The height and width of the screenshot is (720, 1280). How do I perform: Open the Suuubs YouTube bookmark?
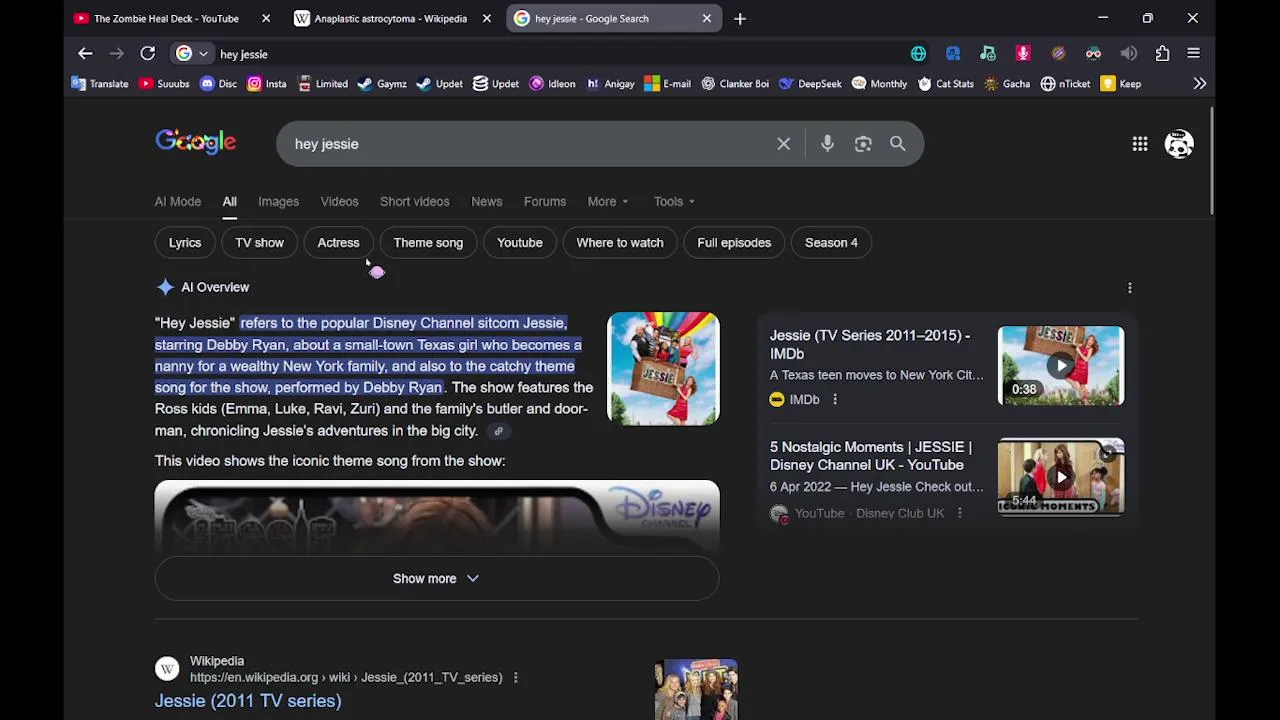coord(164,84)
